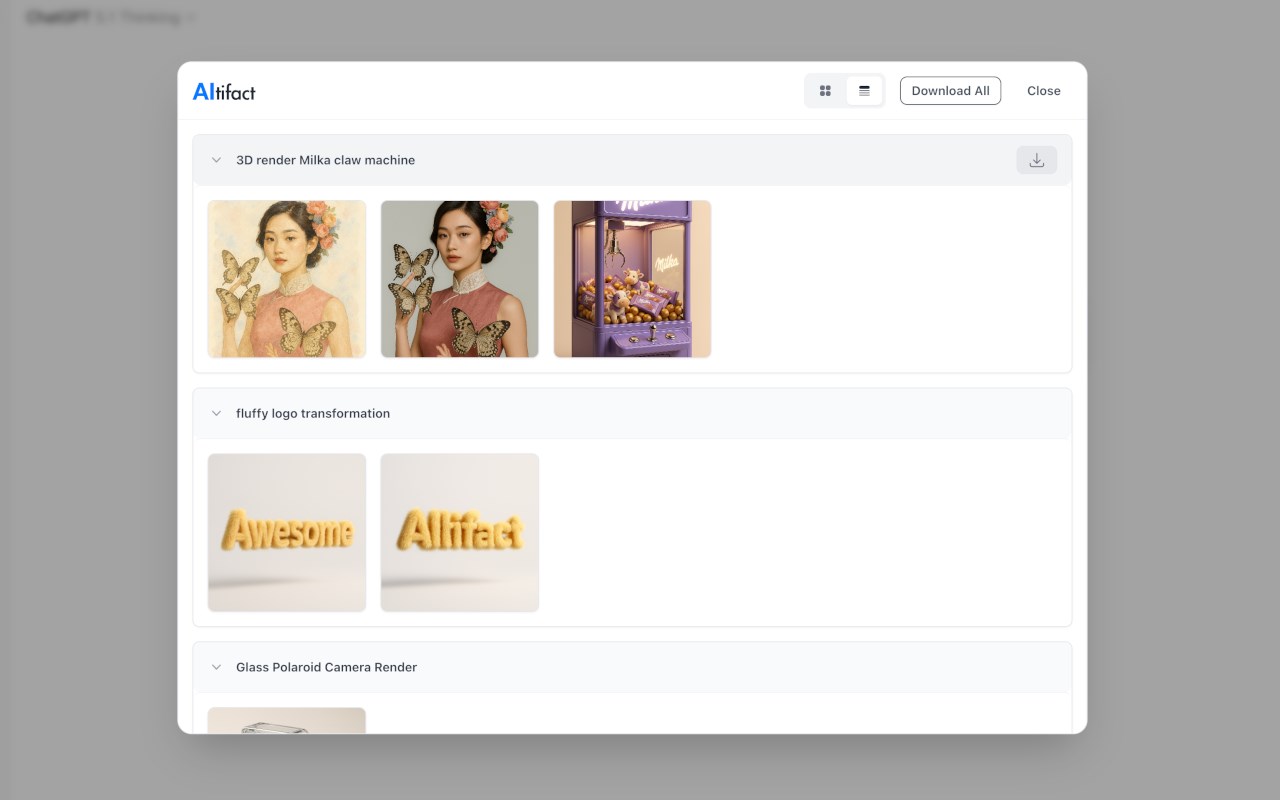Click the 'fluffy logo transformation' title

(x=313, y=413)
